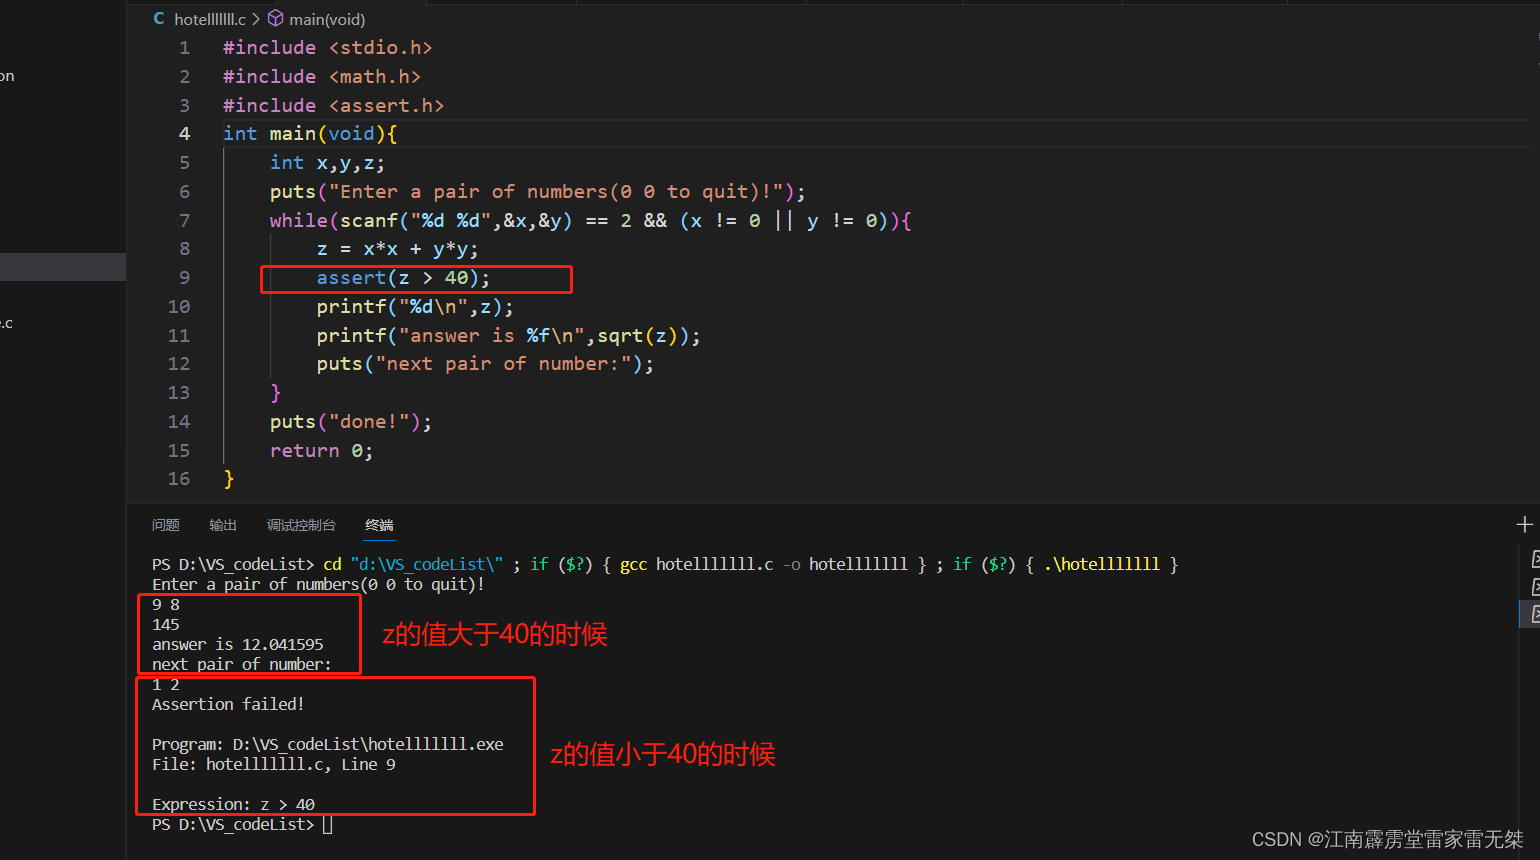Viewport: 1540px width, 860px height.
Task: Click the gcc compile command in terminal
Action: click(x=764, y=565)
